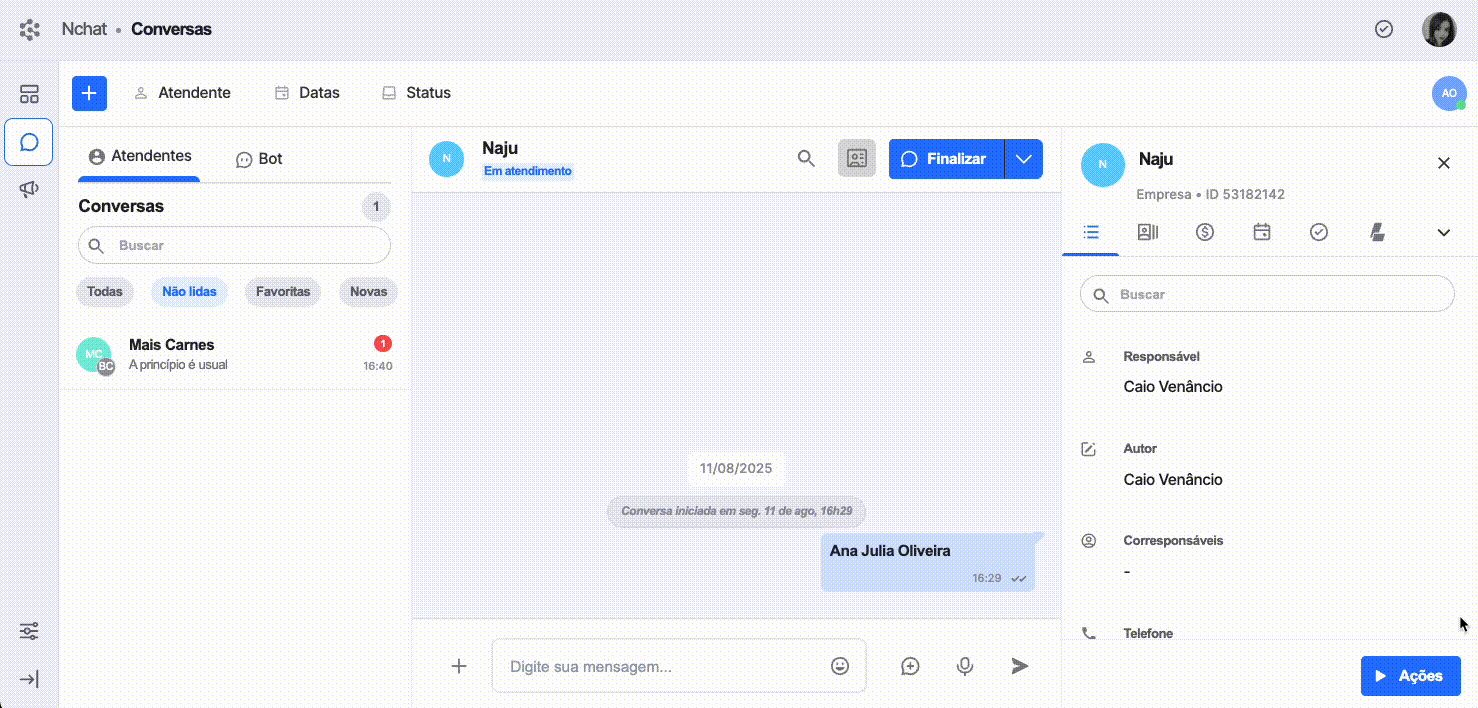The width and height of the screenshot is (1478, 708).
Task: Switch to the Bot tab
Action: tap(259, 159)
